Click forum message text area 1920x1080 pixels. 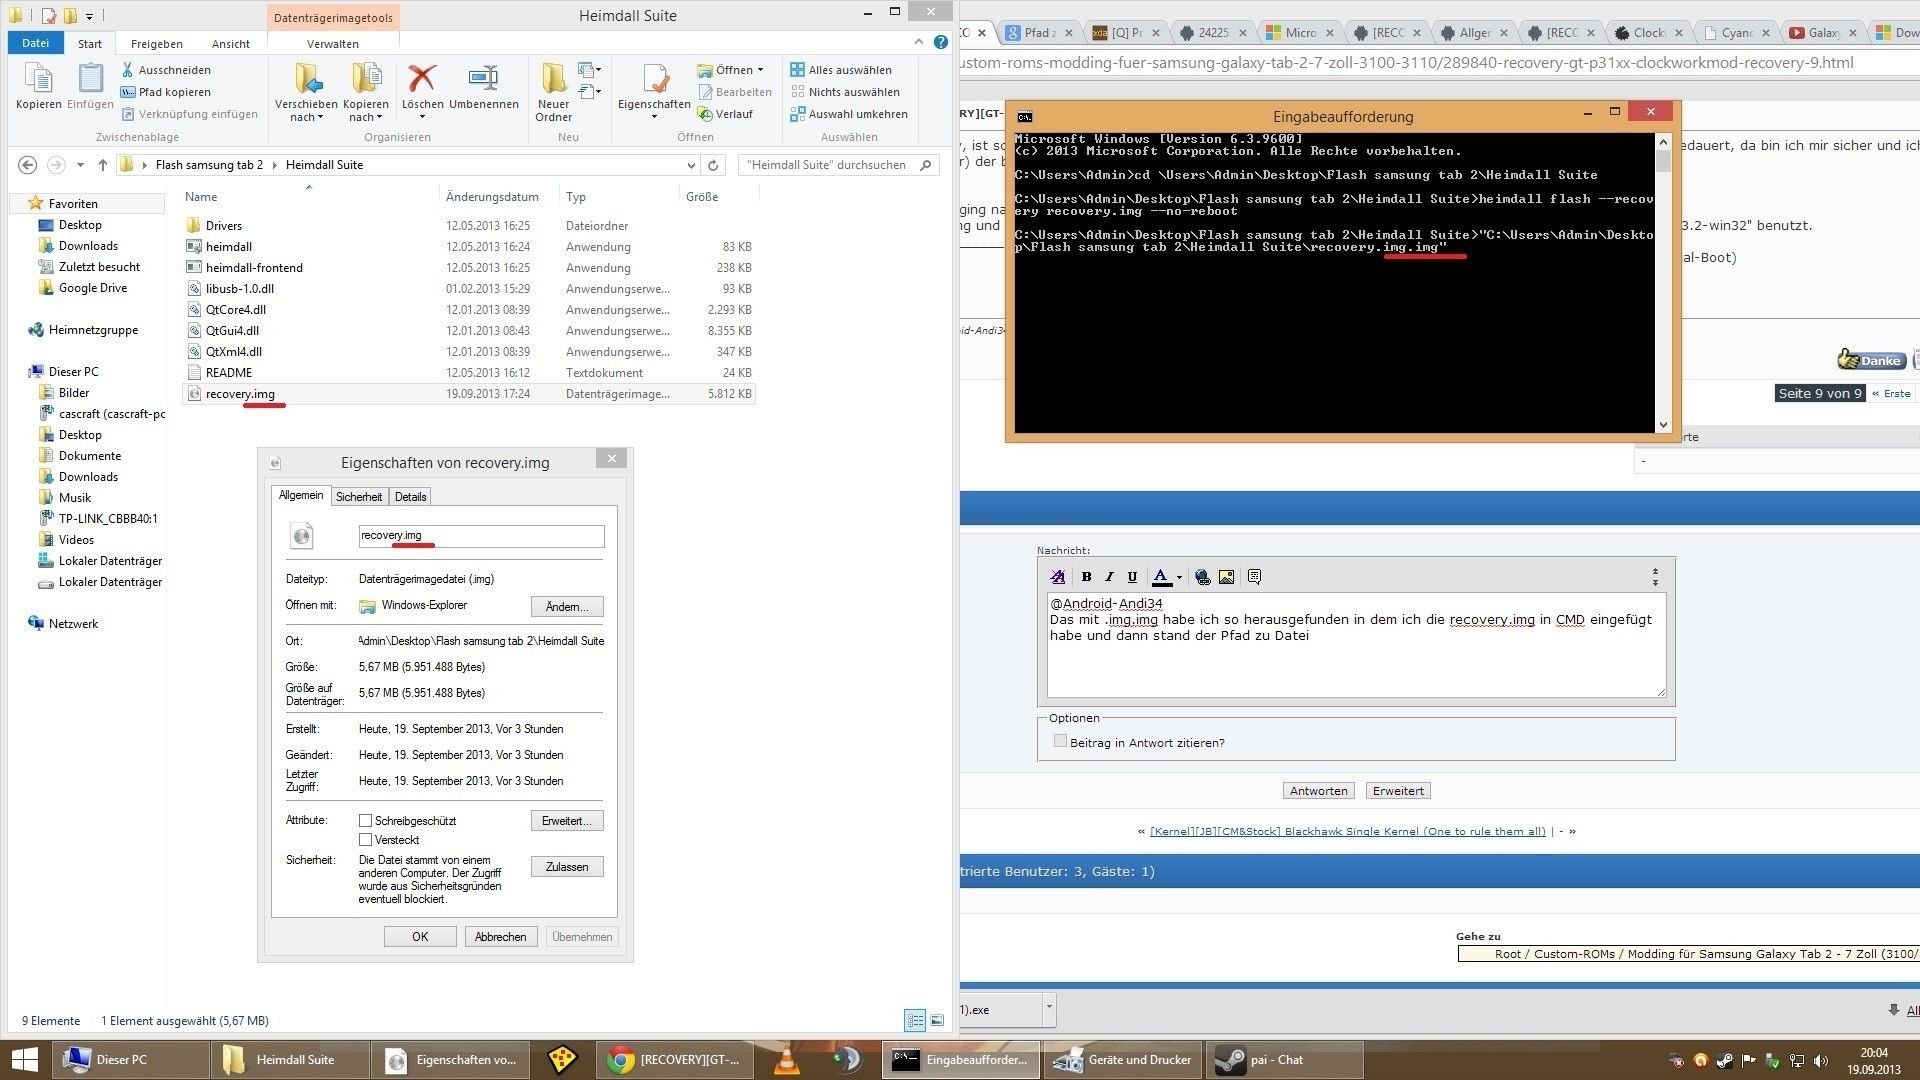[1356, 645]
